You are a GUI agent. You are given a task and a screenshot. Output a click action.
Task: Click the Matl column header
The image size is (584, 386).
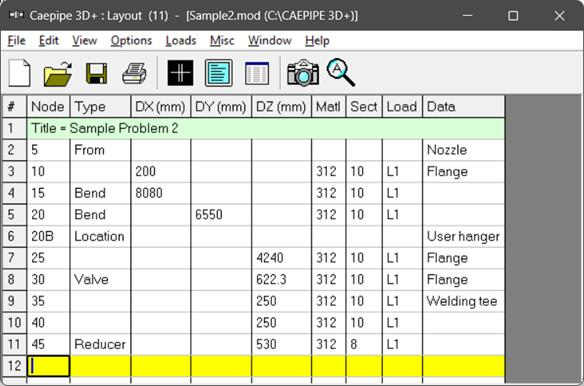[328, 107]
